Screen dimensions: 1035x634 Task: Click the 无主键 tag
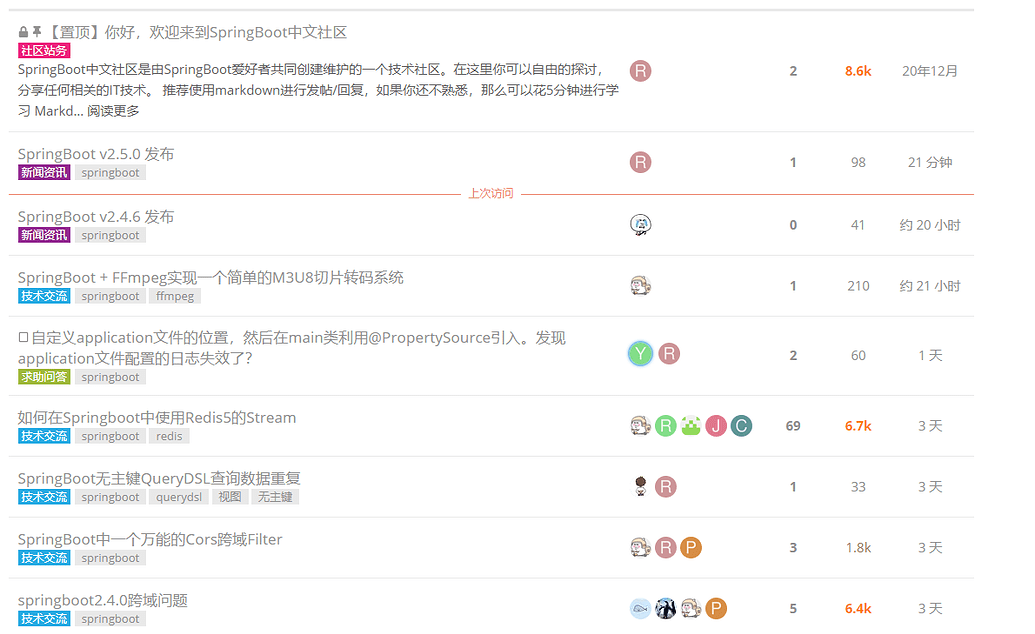[x=275, y=497]
